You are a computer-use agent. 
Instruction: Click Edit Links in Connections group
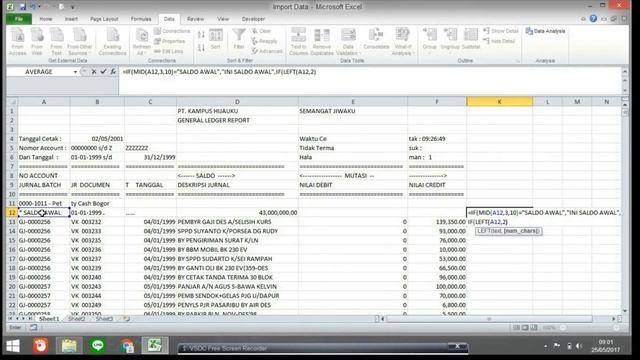point(169,51)
